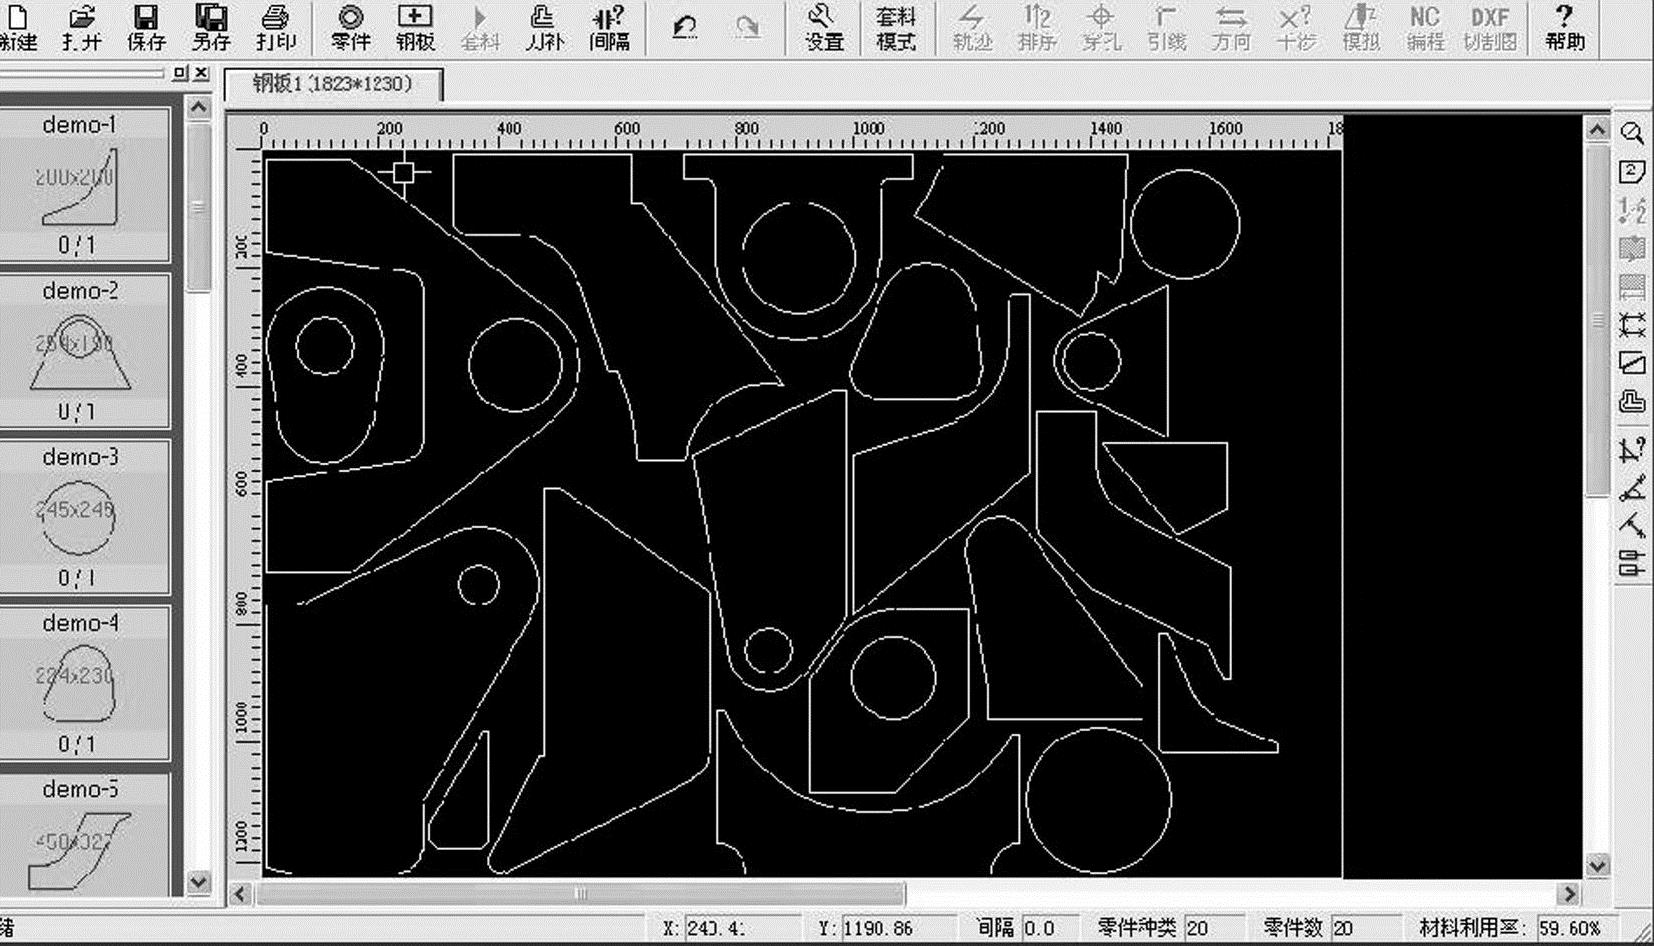Click the undo arrow icon
The height and width of the screenshot is (946, 1654).
pyautogui.click(x=685, y=27)
